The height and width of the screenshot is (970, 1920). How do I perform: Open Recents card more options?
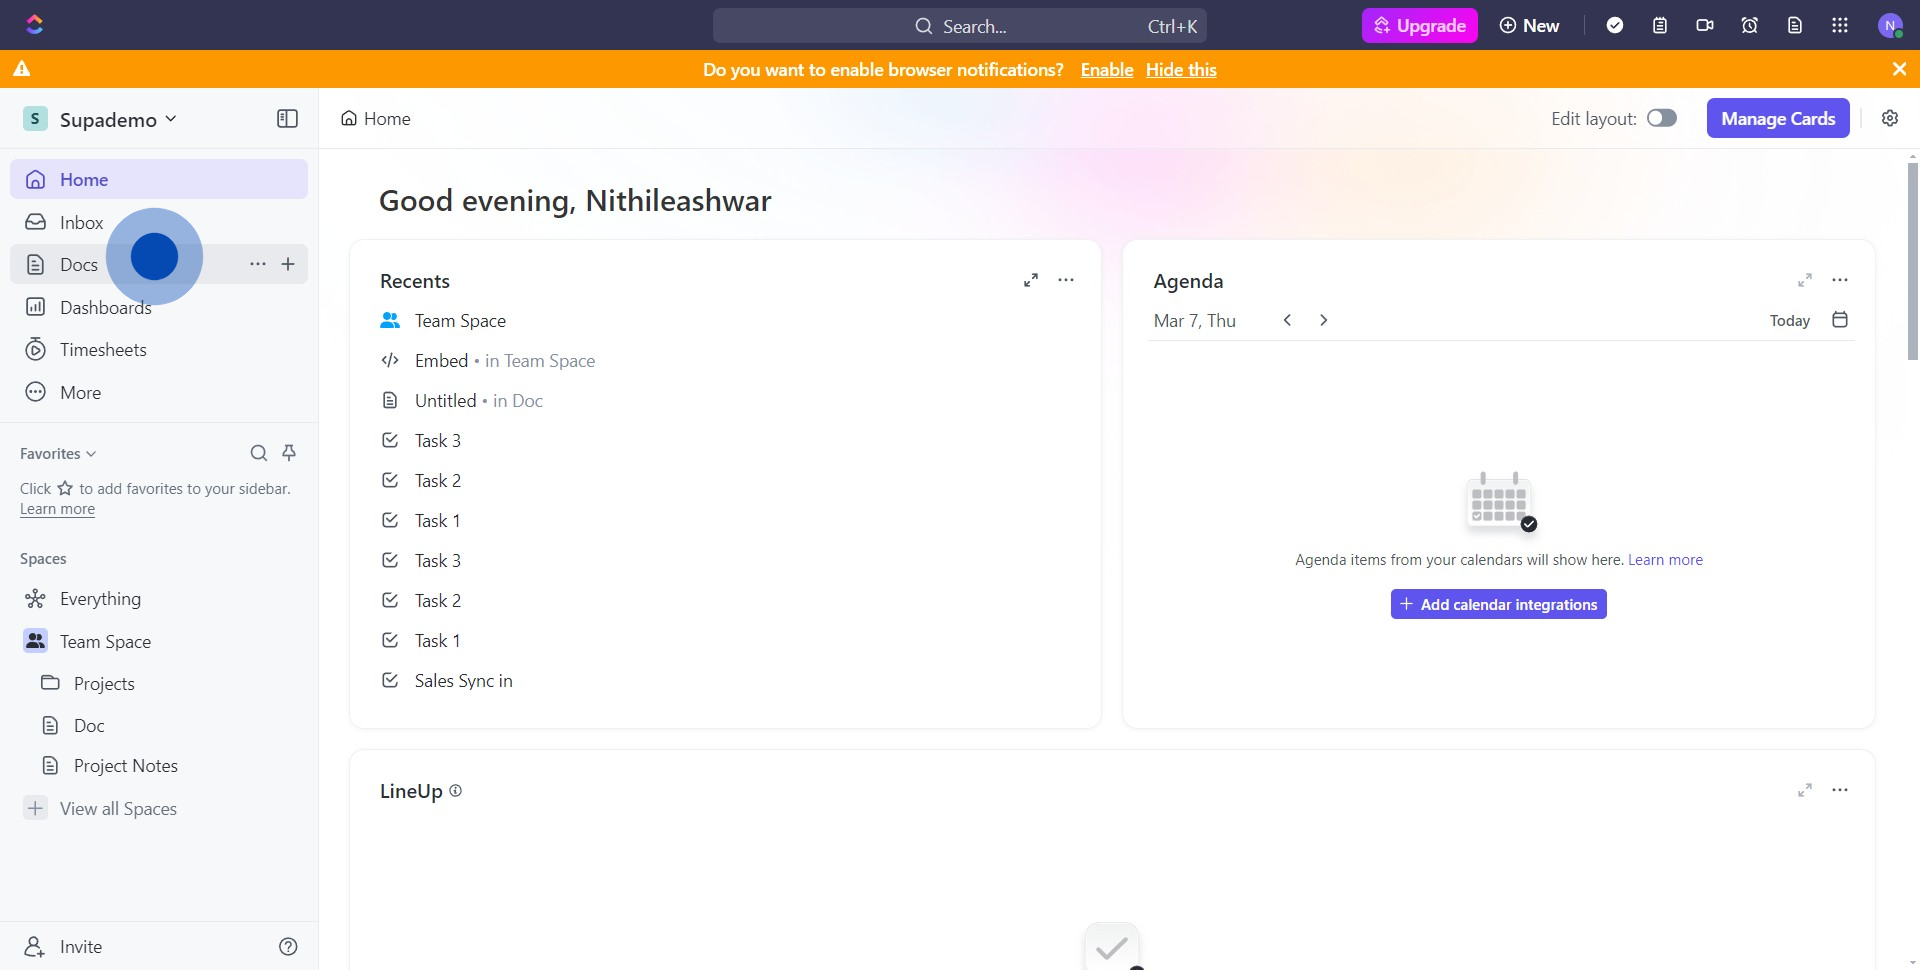tap(1066, 280)
